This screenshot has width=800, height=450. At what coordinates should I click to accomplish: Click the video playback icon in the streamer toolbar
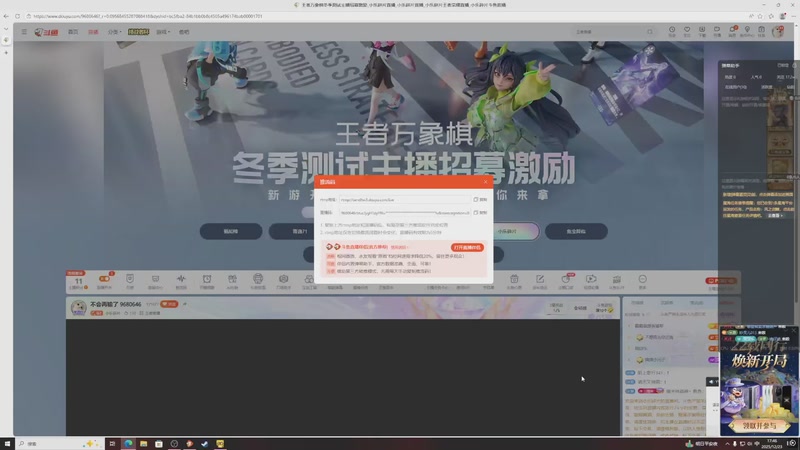pos(591,279)
